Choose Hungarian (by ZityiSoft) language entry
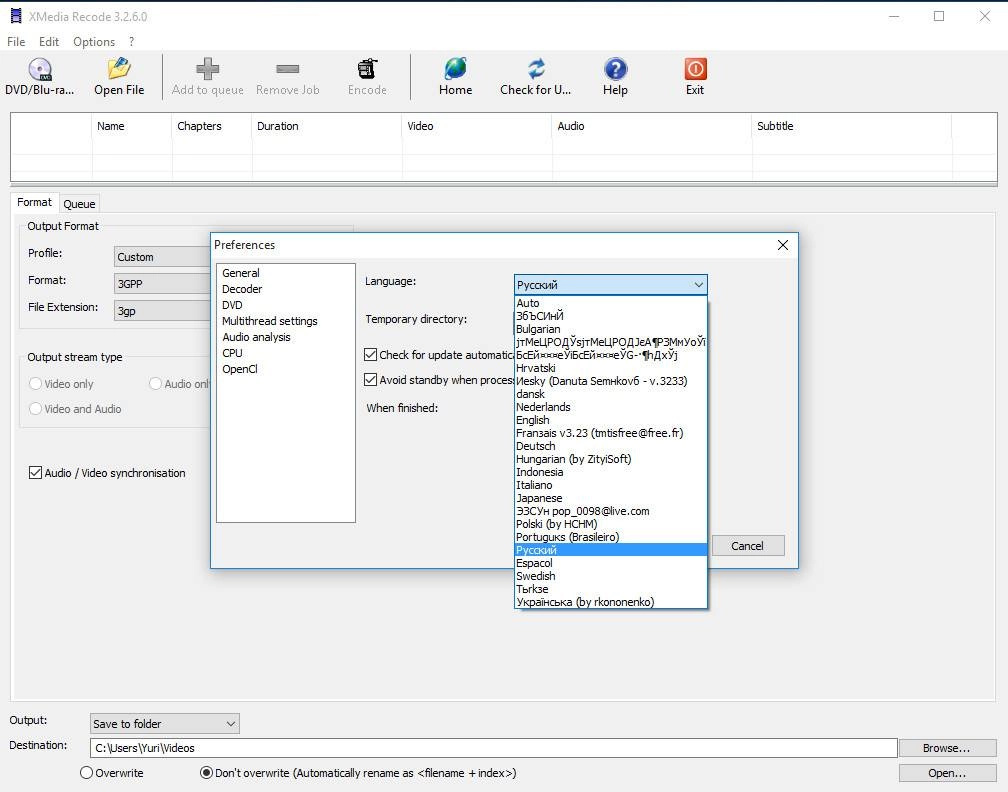 [611, 459]
